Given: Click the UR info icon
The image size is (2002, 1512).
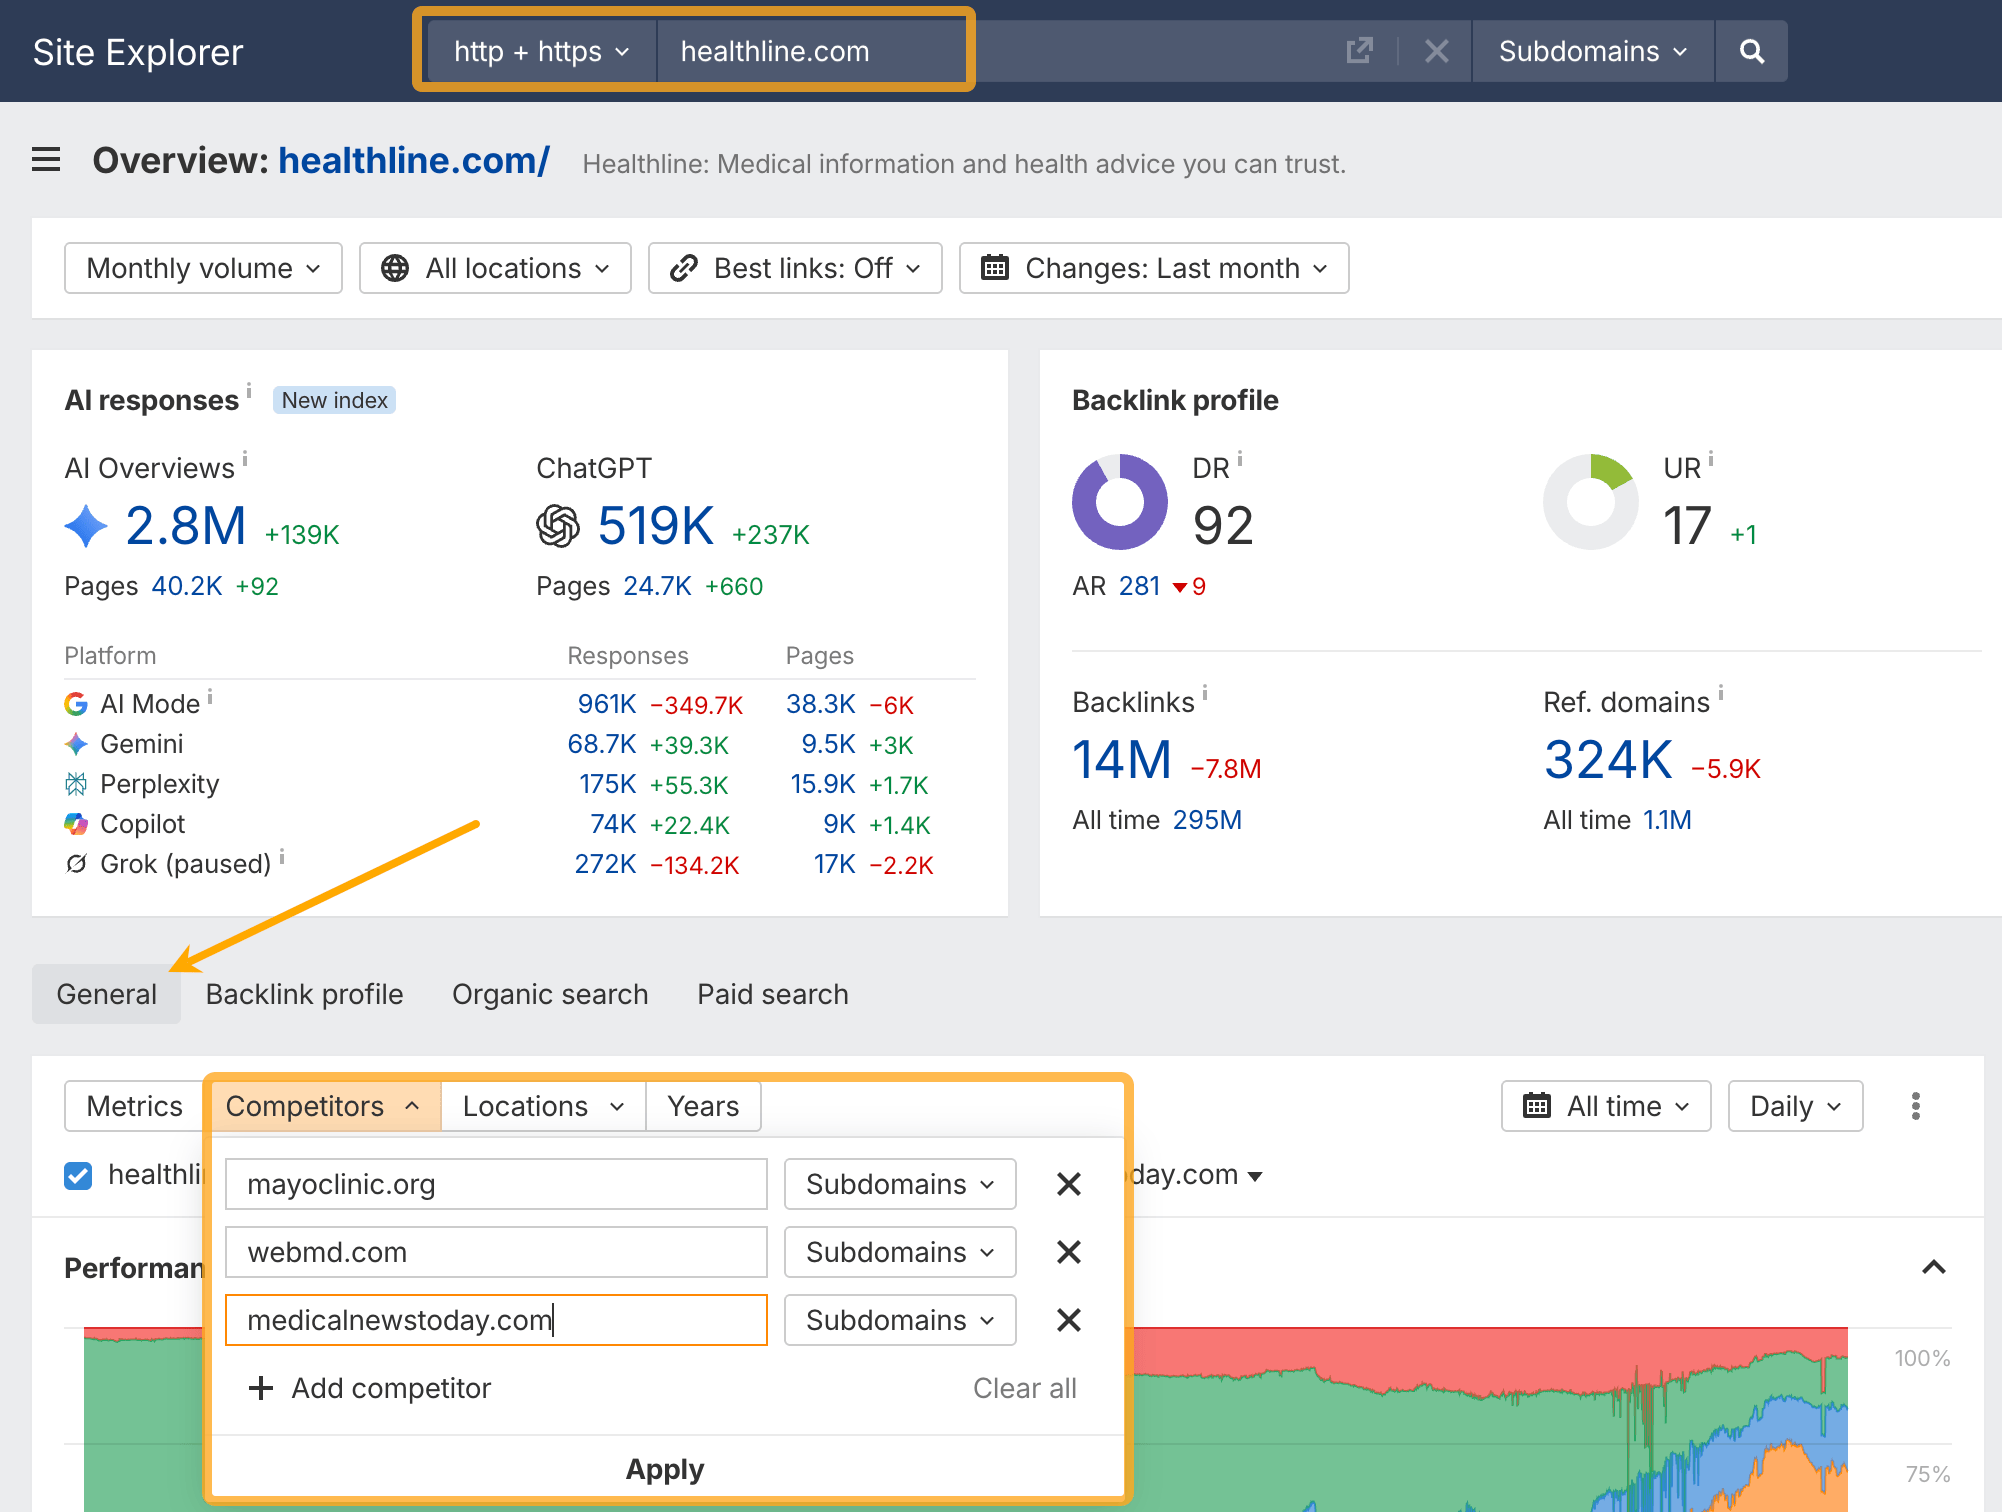Looking at the screenshot, I should pos(1711,459).
